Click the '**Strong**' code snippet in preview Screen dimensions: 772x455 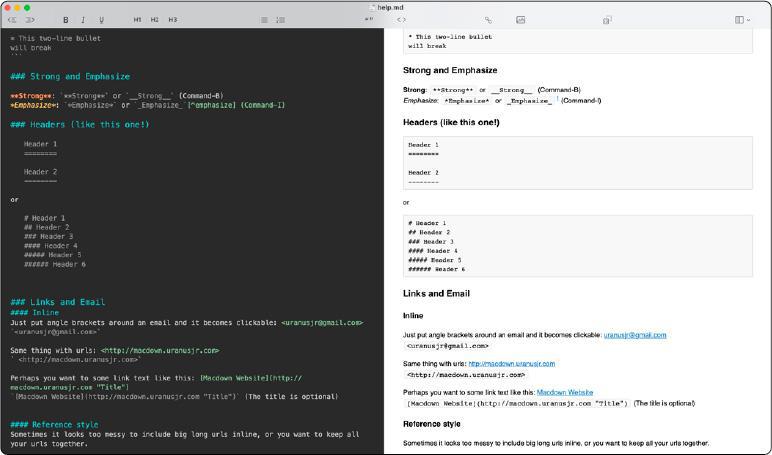coord(453,90)
